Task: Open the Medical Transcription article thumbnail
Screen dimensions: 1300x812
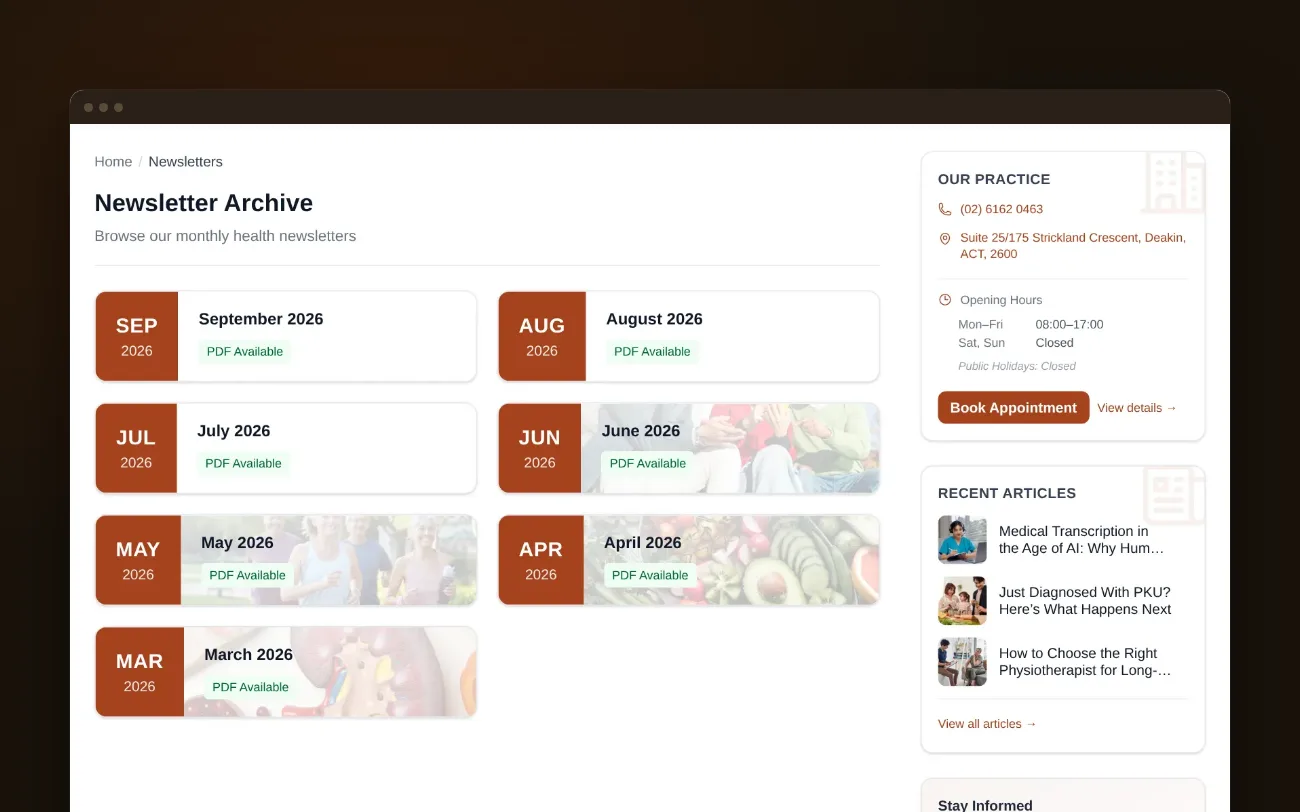Action: coord(962,540)
